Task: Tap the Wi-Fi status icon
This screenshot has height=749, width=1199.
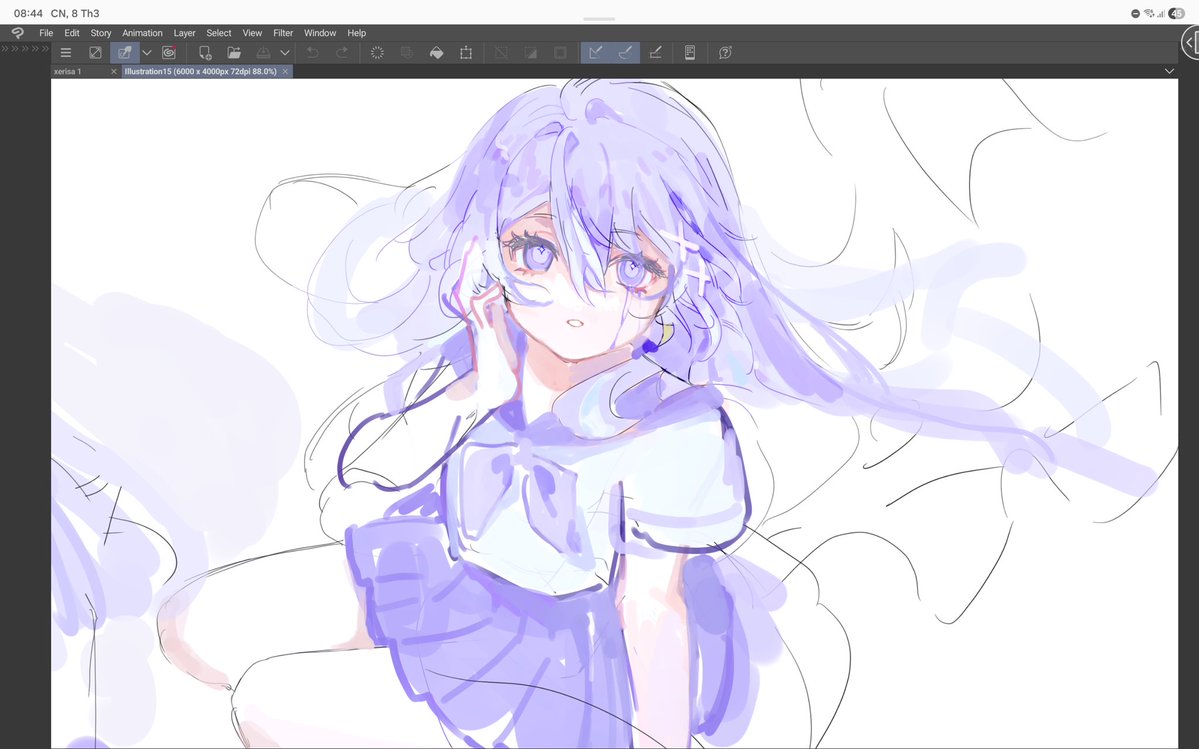Action: pos(1149,13)
